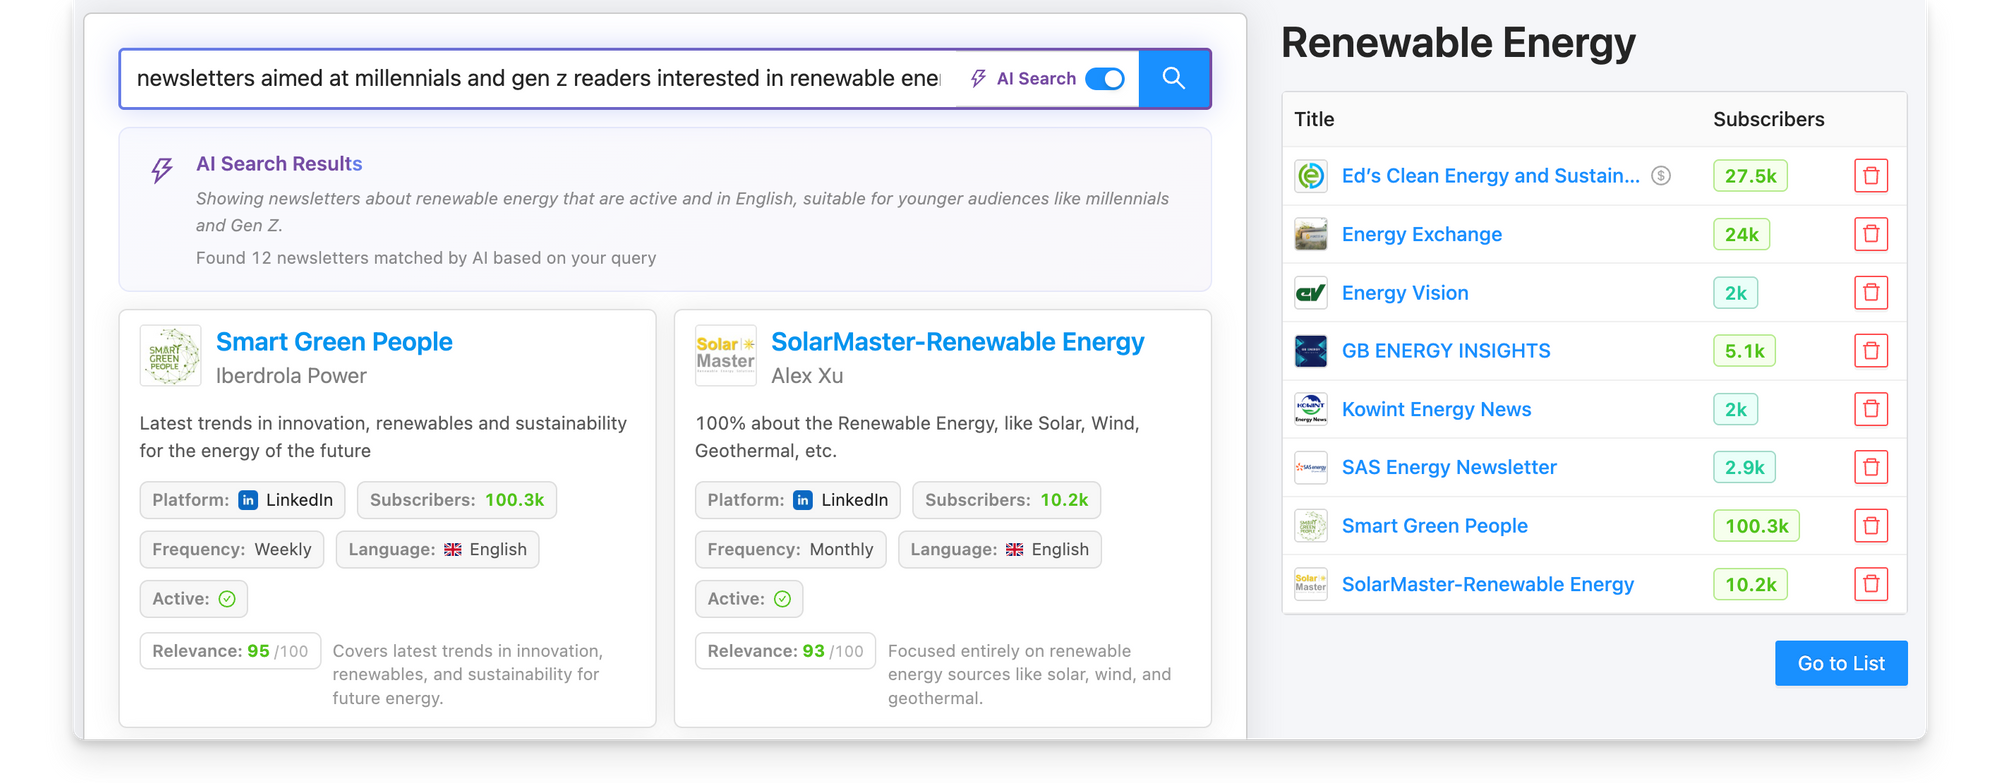Click AI Search Results lightning icon

(x=162, y=170)
